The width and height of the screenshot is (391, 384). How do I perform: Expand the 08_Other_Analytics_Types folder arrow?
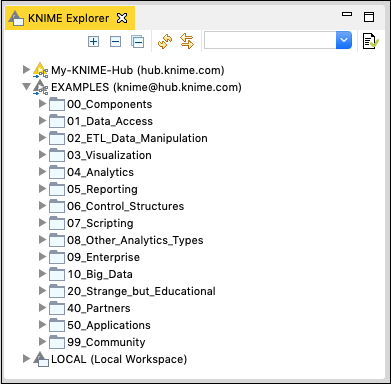42,240
